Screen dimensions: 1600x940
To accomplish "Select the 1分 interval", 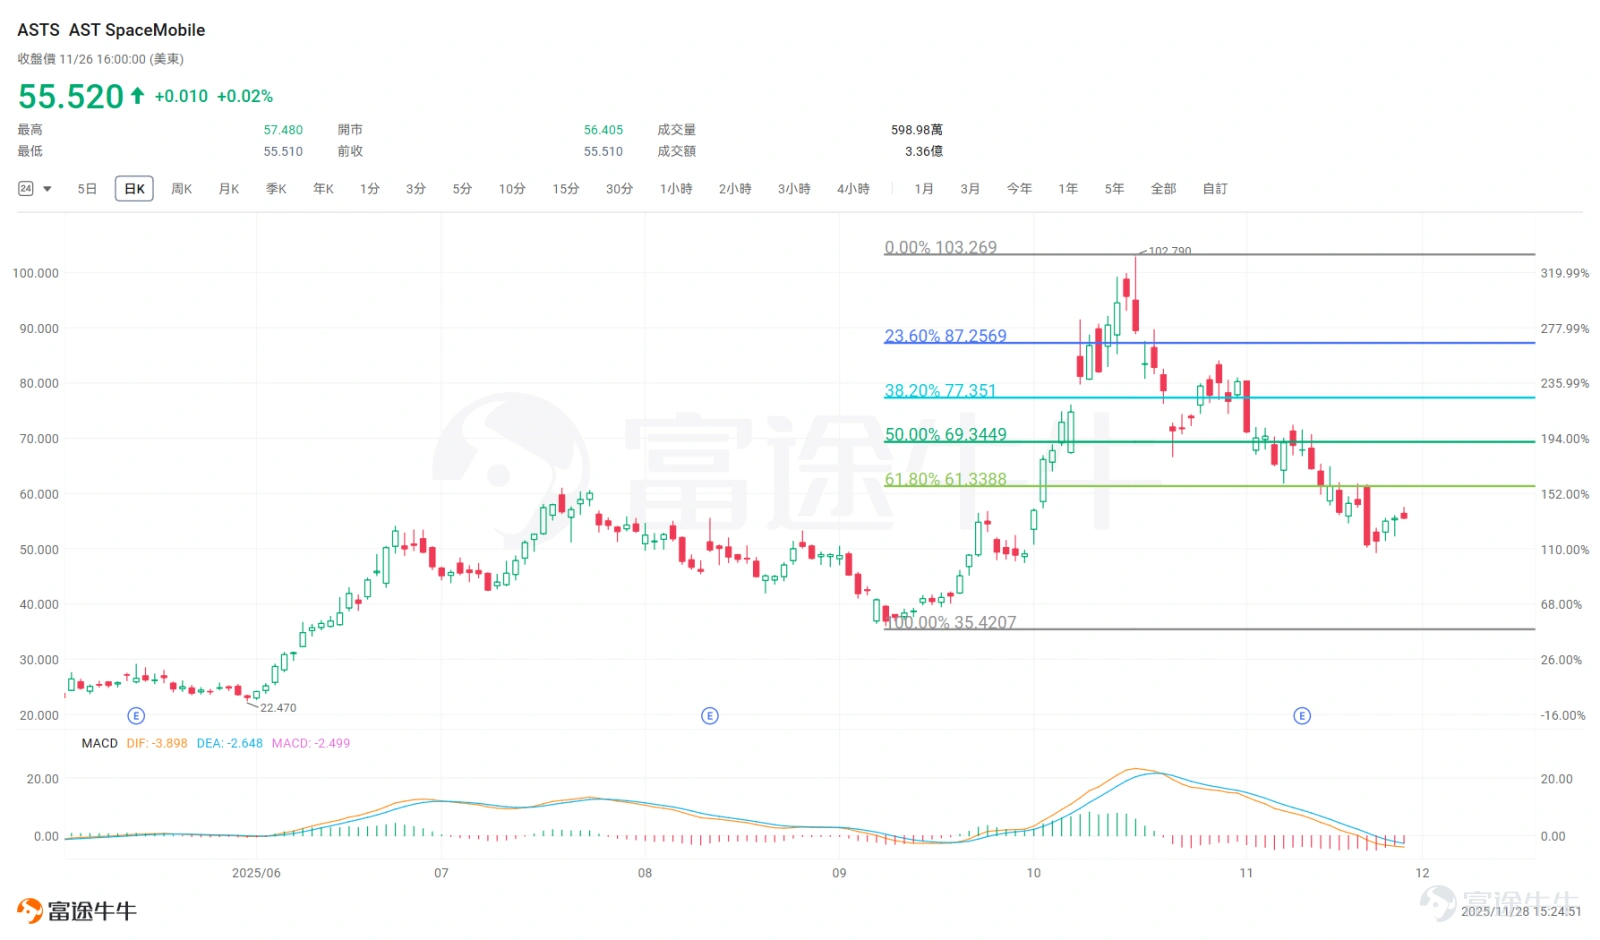I will click(370, 188).
